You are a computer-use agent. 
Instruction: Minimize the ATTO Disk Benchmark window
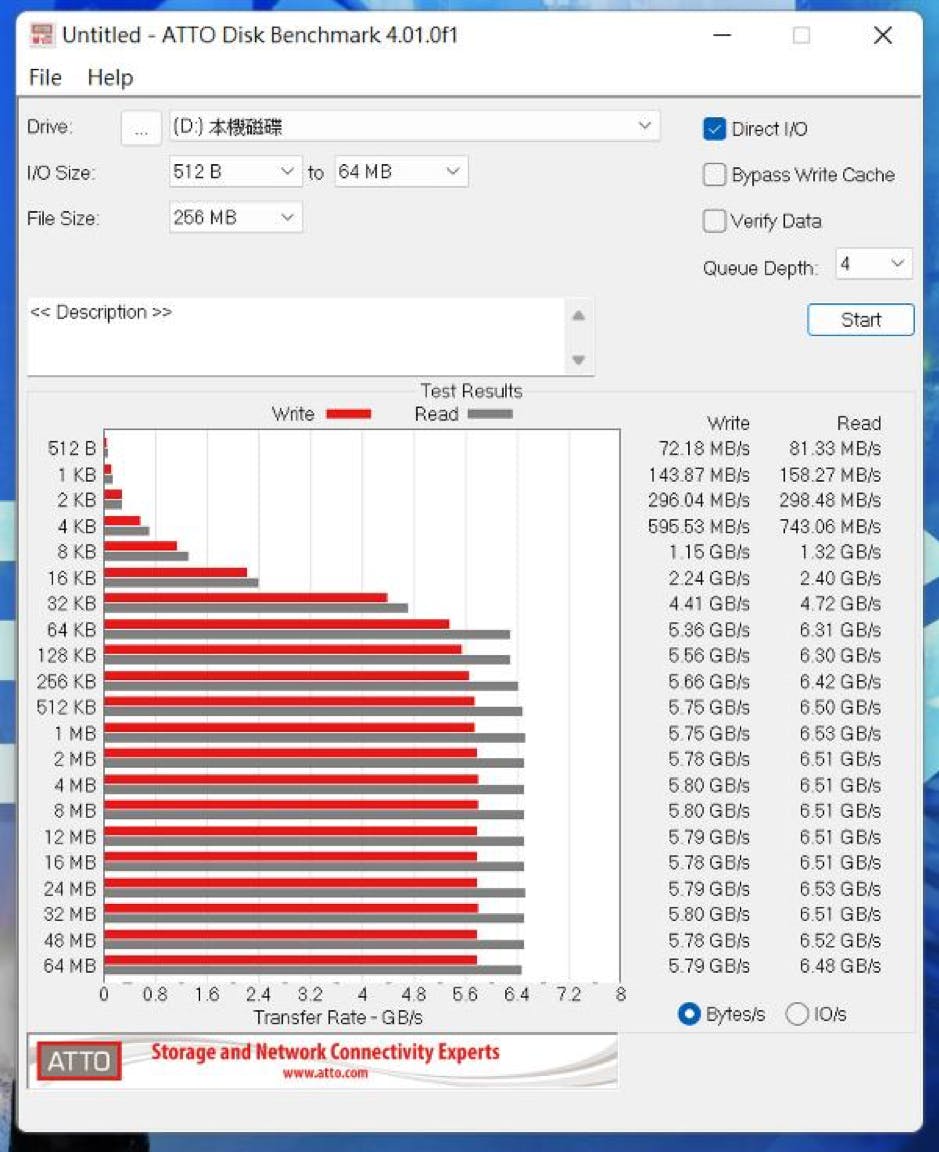723,35
